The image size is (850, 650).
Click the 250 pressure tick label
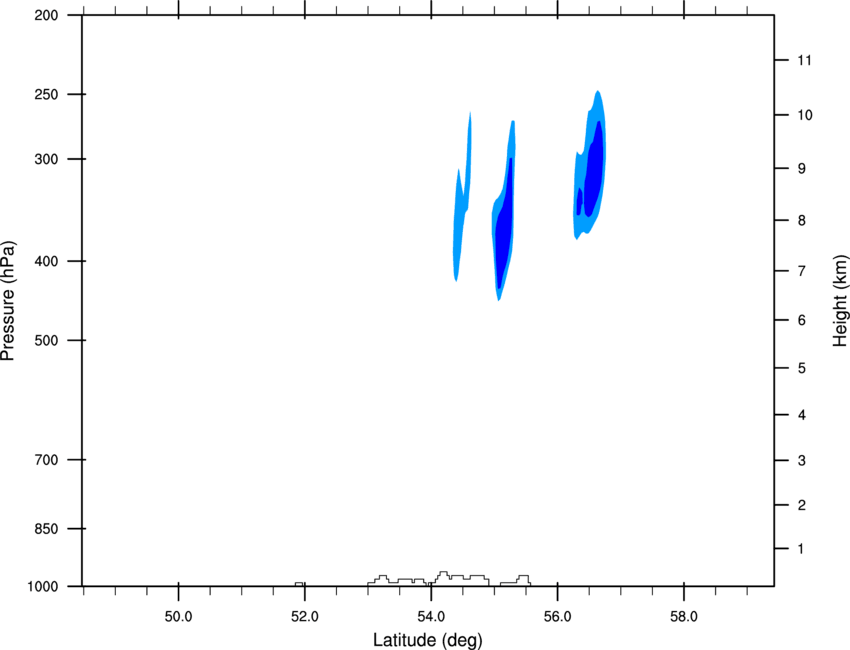pos(46,94)
